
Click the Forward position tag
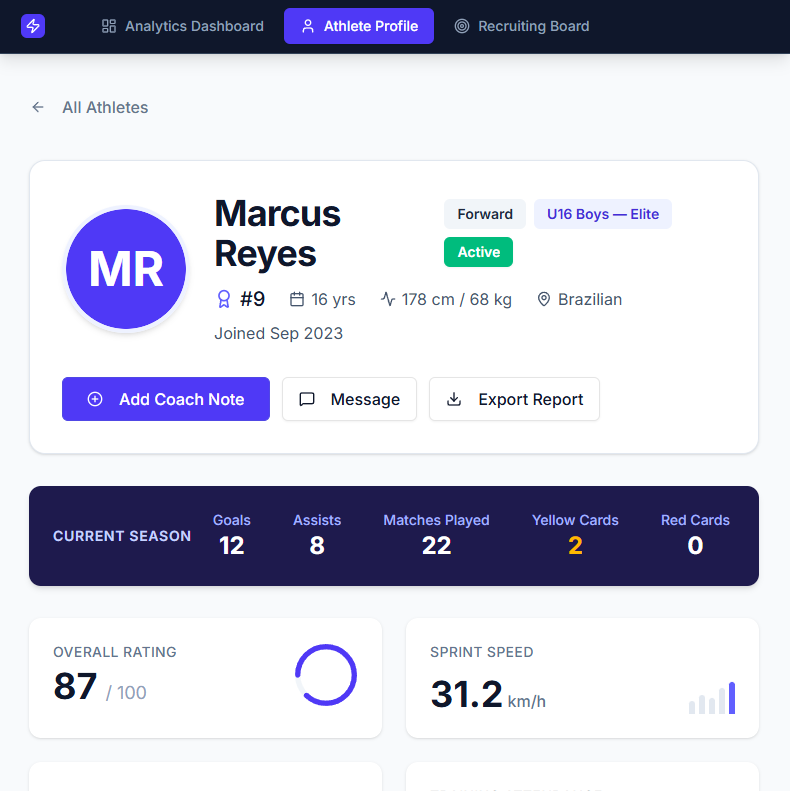coord(485,214)
